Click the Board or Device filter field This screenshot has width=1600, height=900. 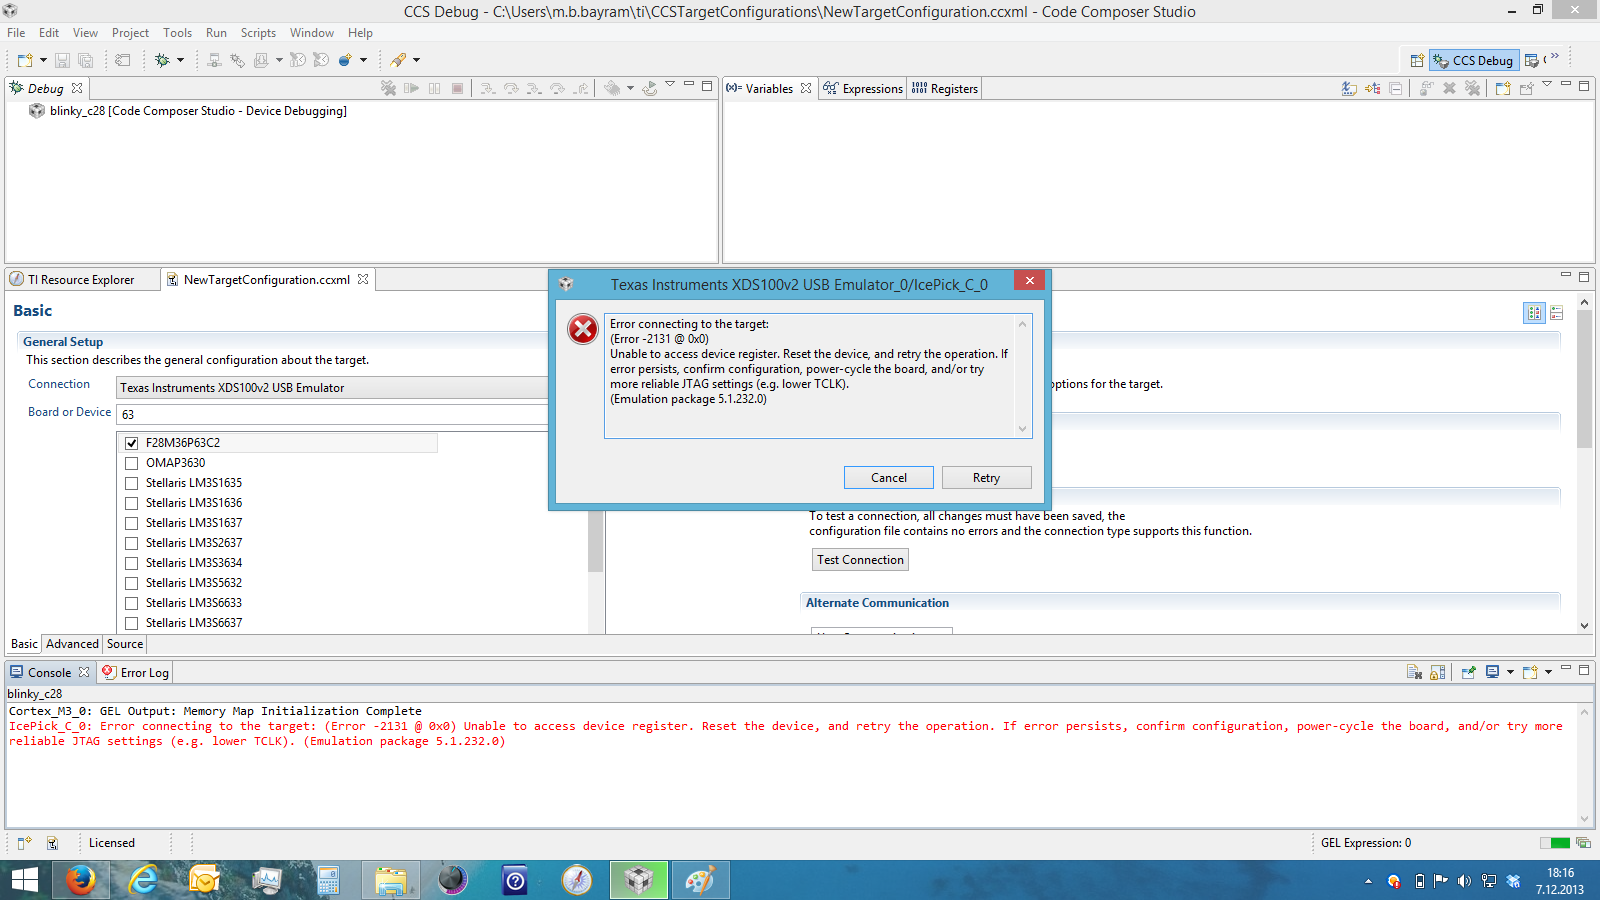(x=333, y=414)
